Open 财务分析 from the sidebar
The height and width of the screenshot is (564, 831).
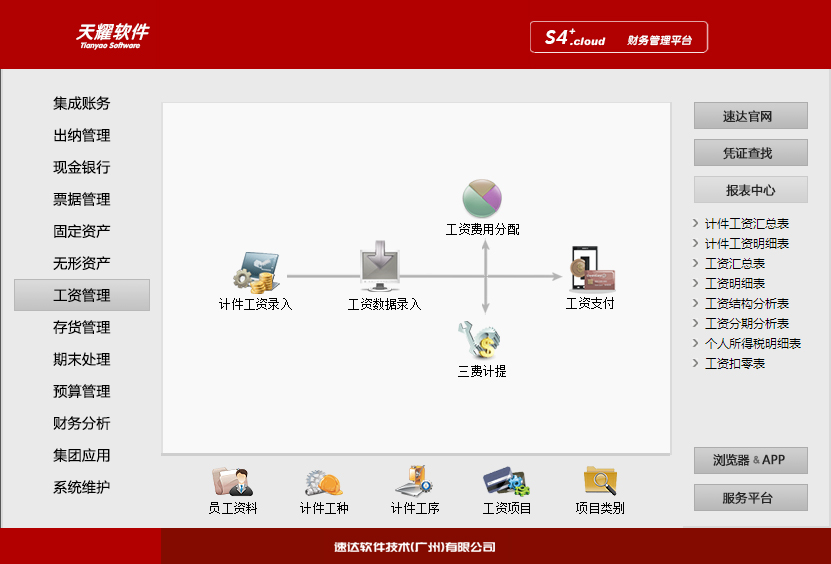click(x=82, y=423)
